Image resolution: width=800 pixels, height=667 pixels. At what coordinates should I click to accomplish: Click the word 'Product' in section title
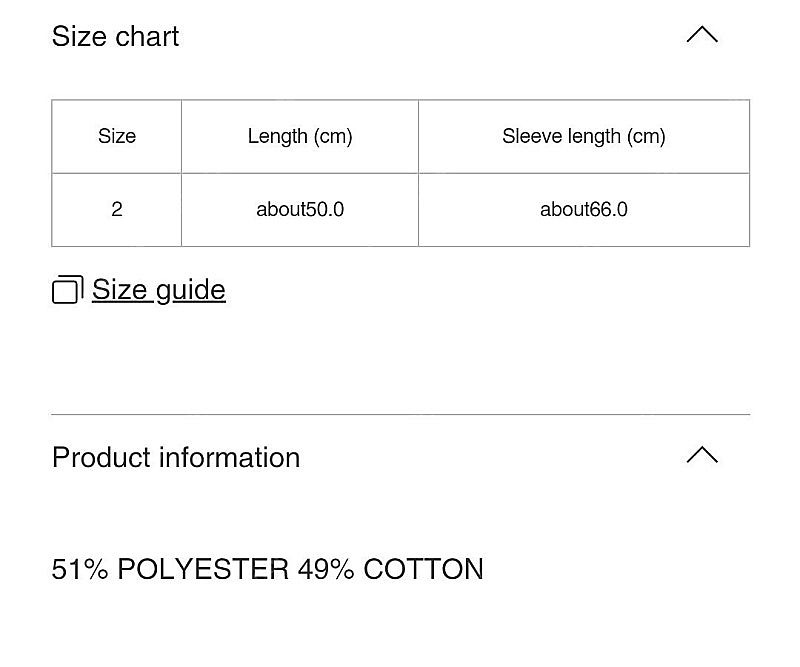point(102,457)
